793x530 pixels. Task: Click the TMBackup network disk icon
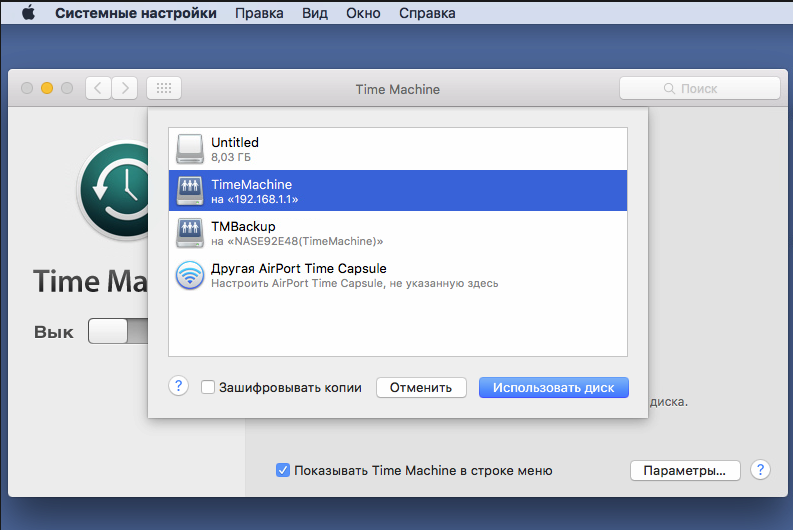189,233
